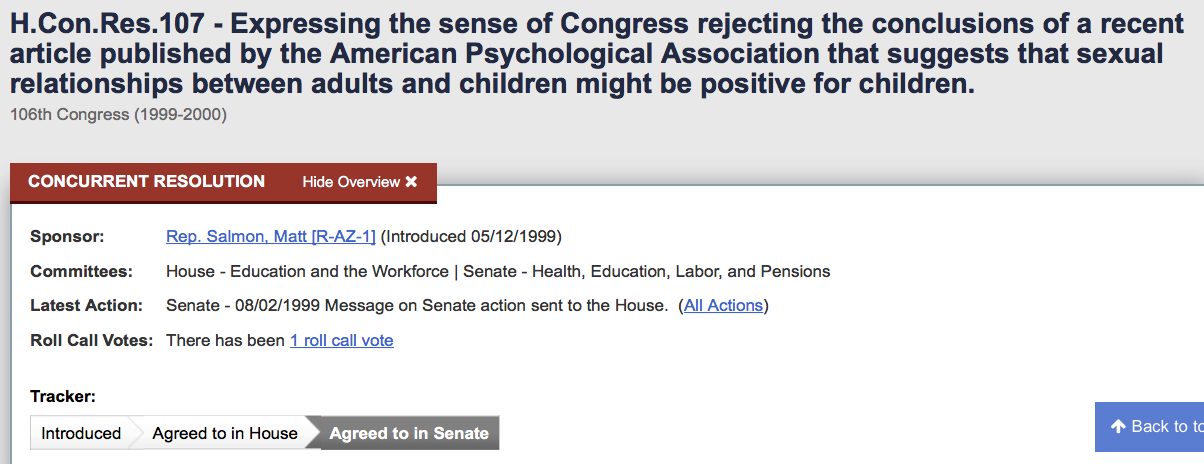Image resolution: width=1204 pixels, height=464 pixels.
Task: Open the All Actions link
Action: [x=723, y=306]
